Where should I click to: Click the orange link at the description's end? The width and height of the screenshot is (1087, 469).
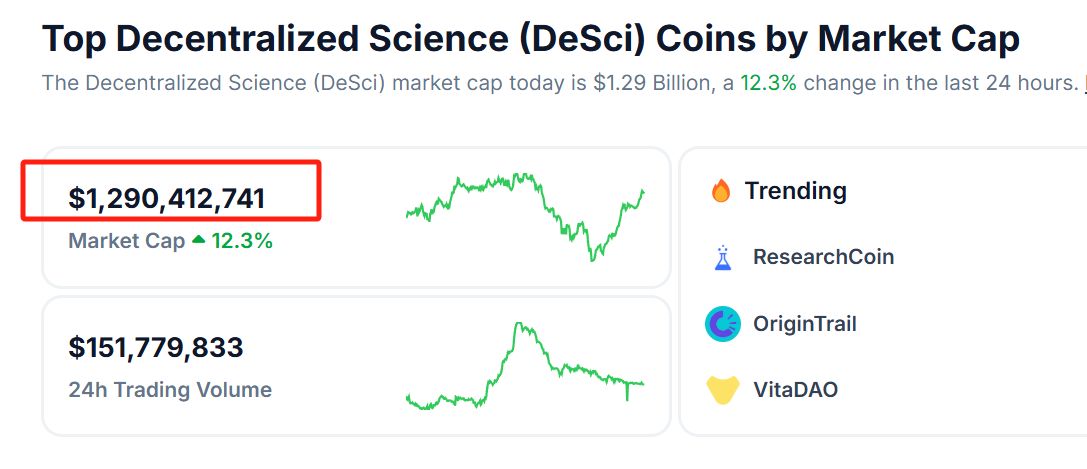[x=1084, y=83]
